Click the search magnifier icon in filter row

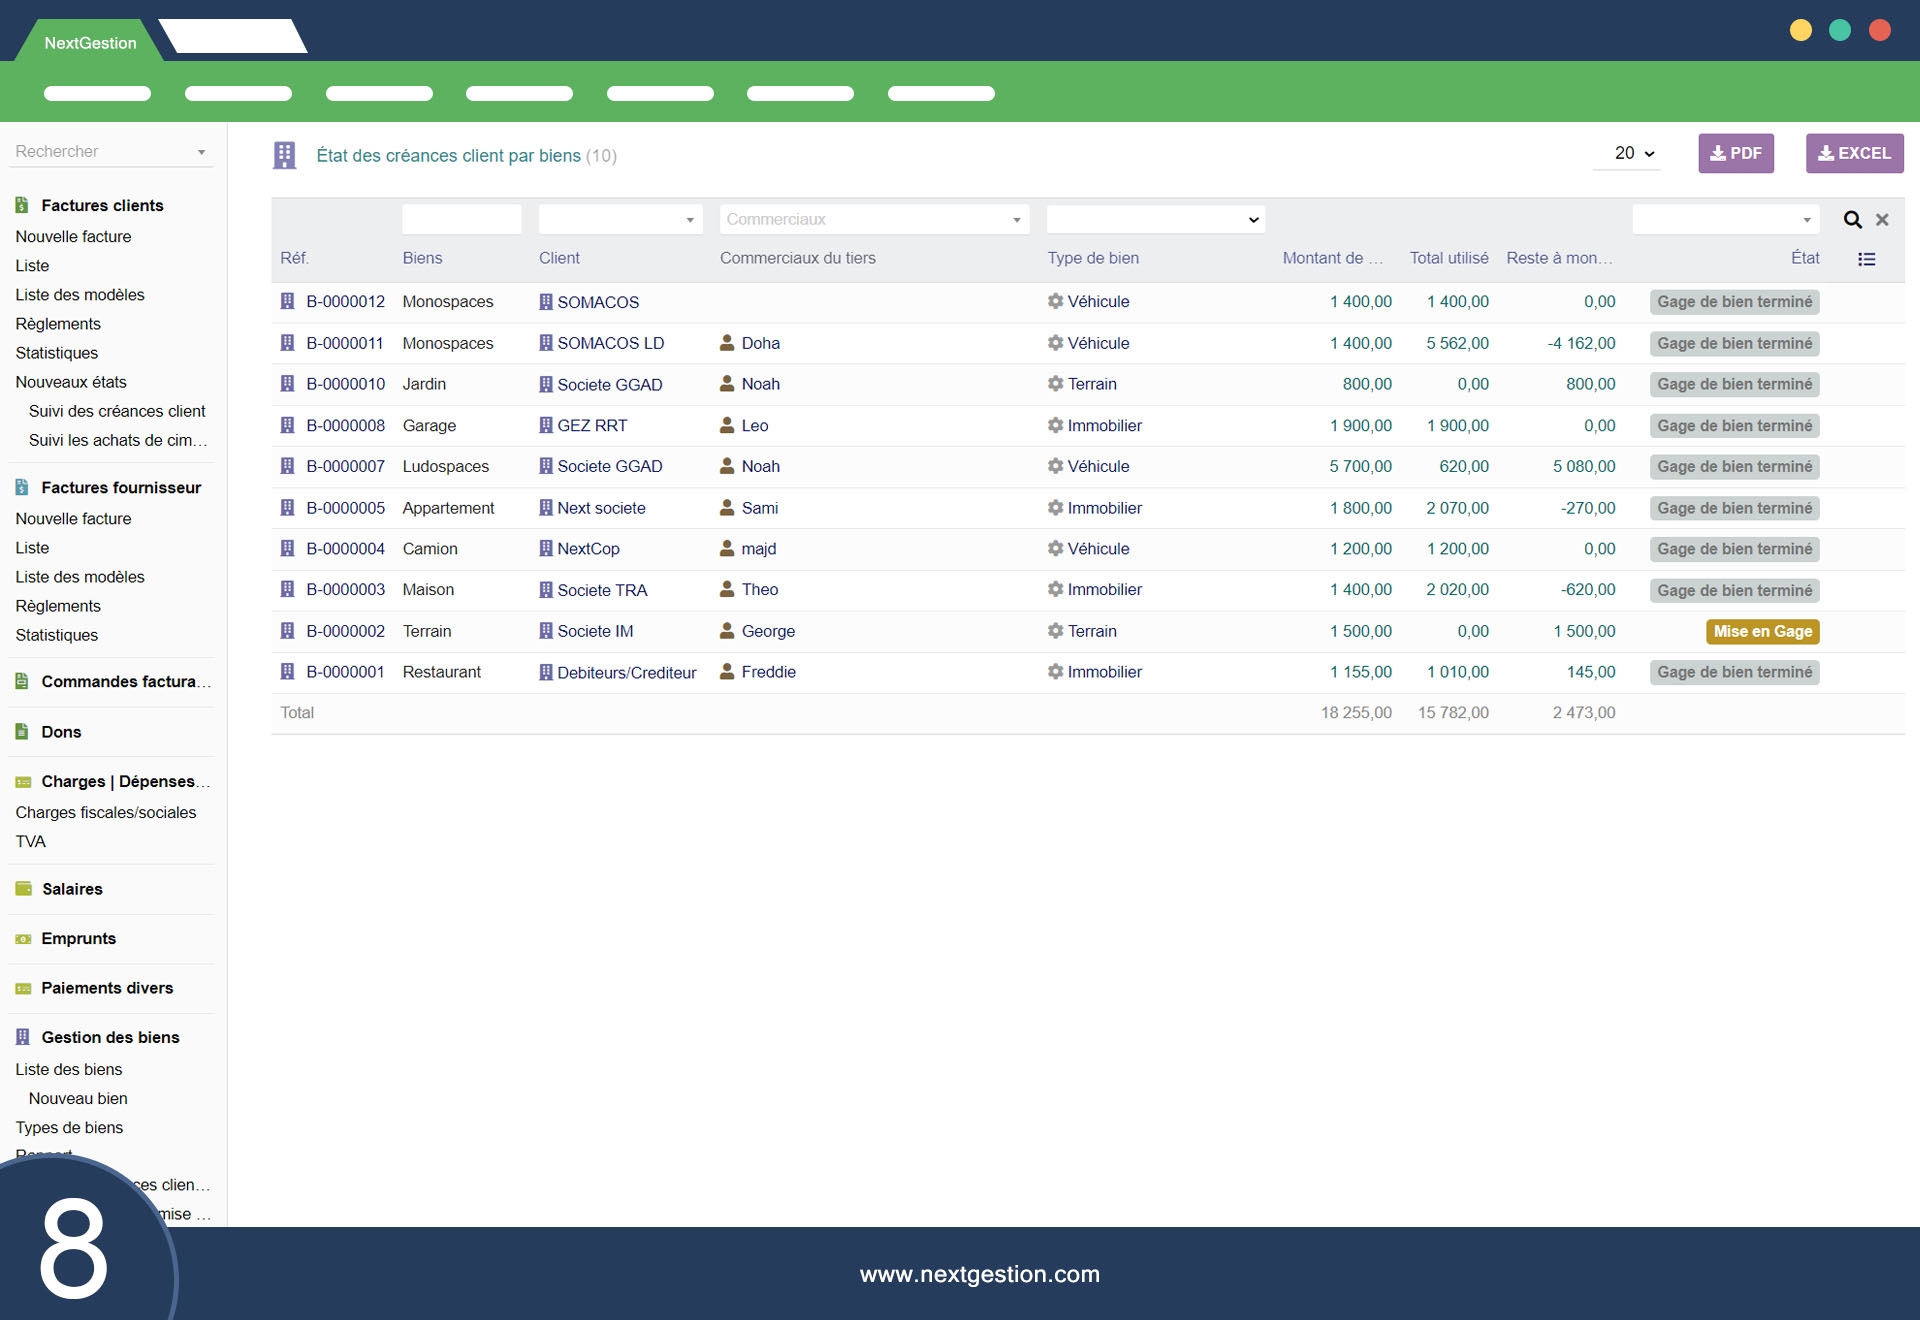[1852, 220]
